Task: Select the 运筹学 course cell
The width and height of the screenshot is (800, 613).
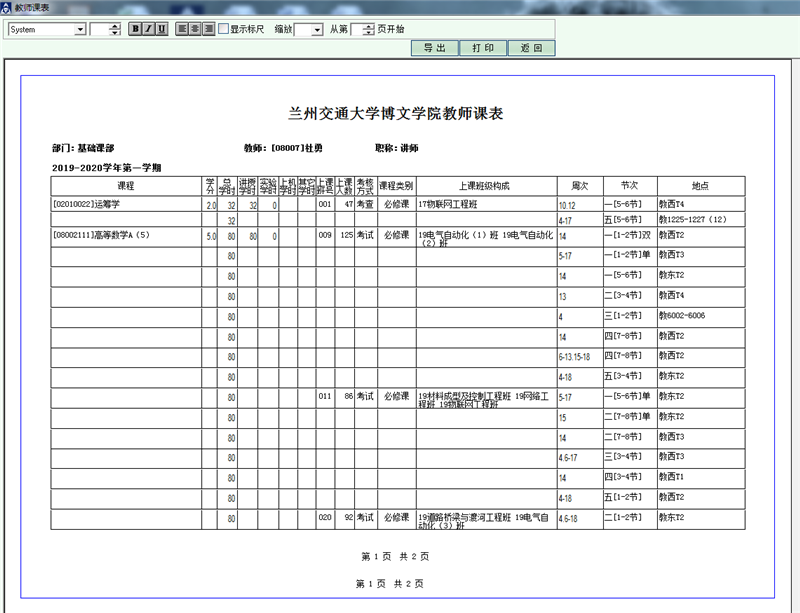Action: [x=126, y=204]
